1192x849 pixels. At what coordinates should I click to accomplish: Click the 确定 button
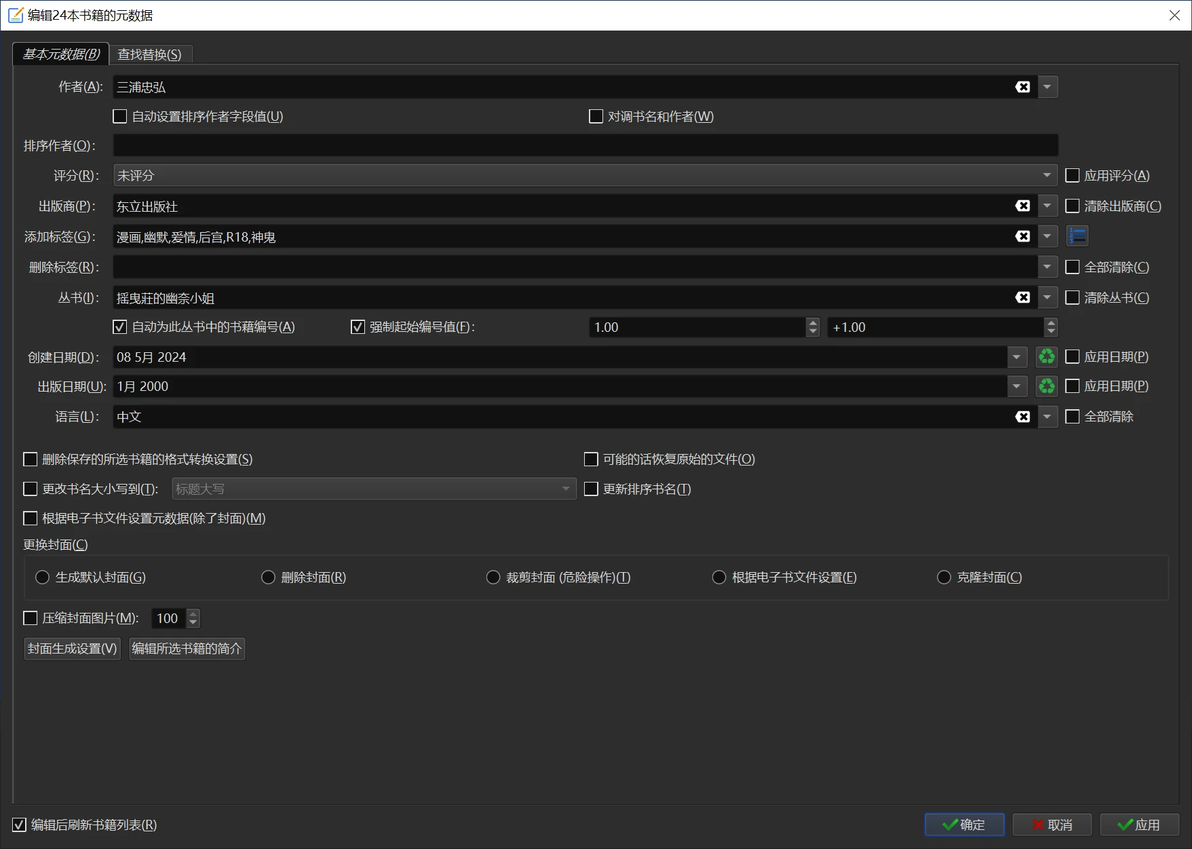click(x=964, y=825)
